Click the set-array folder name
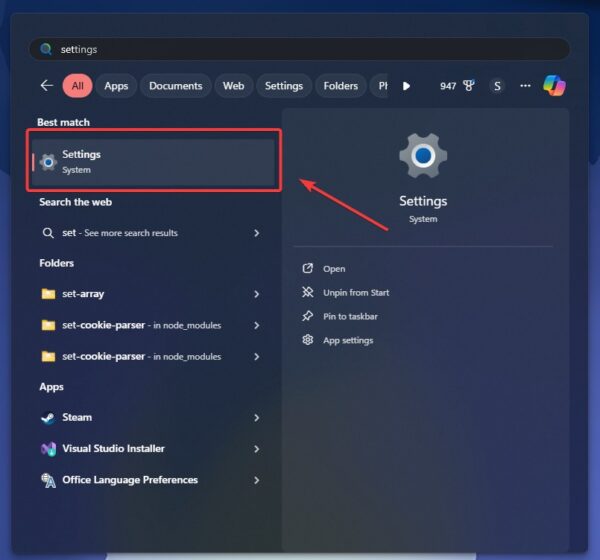 tap(83, 294)
